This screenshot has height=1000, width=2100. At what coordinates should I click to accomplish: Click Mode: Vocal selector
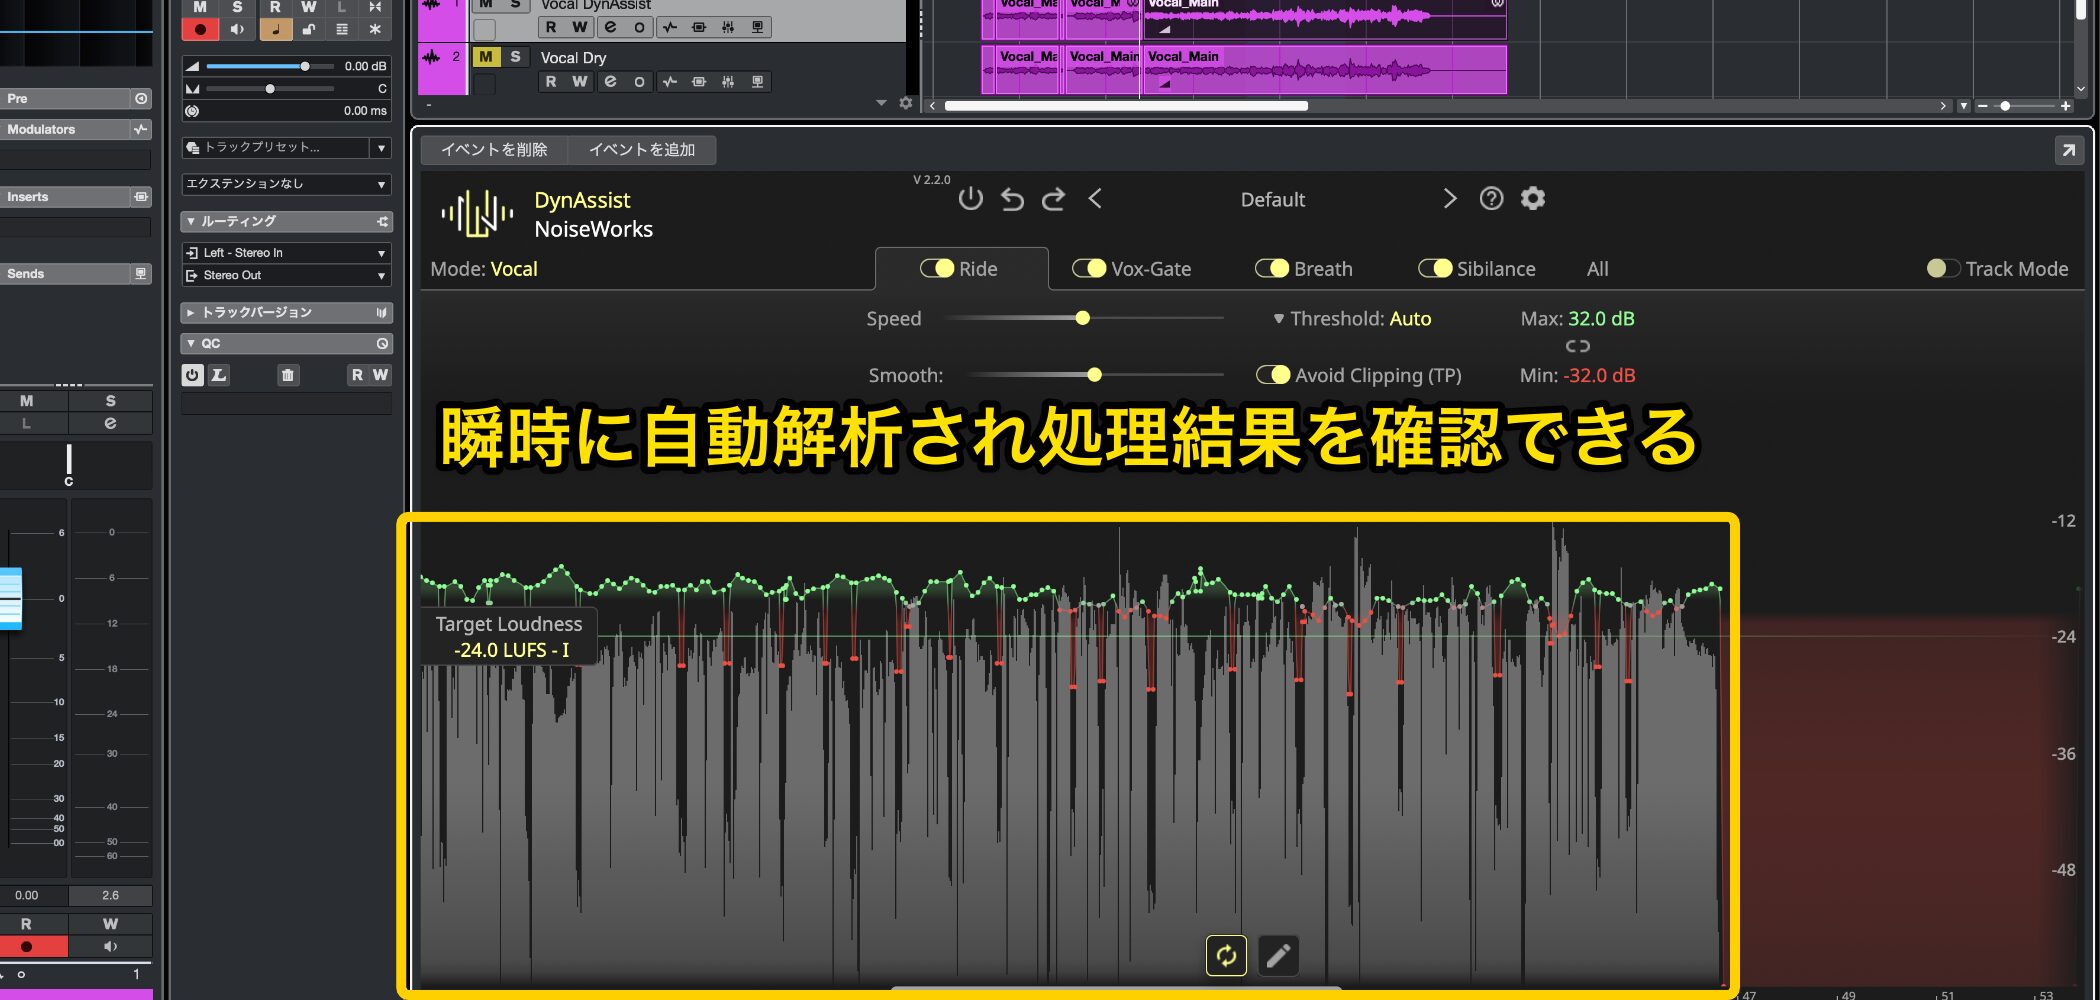[x=484, y=269]
